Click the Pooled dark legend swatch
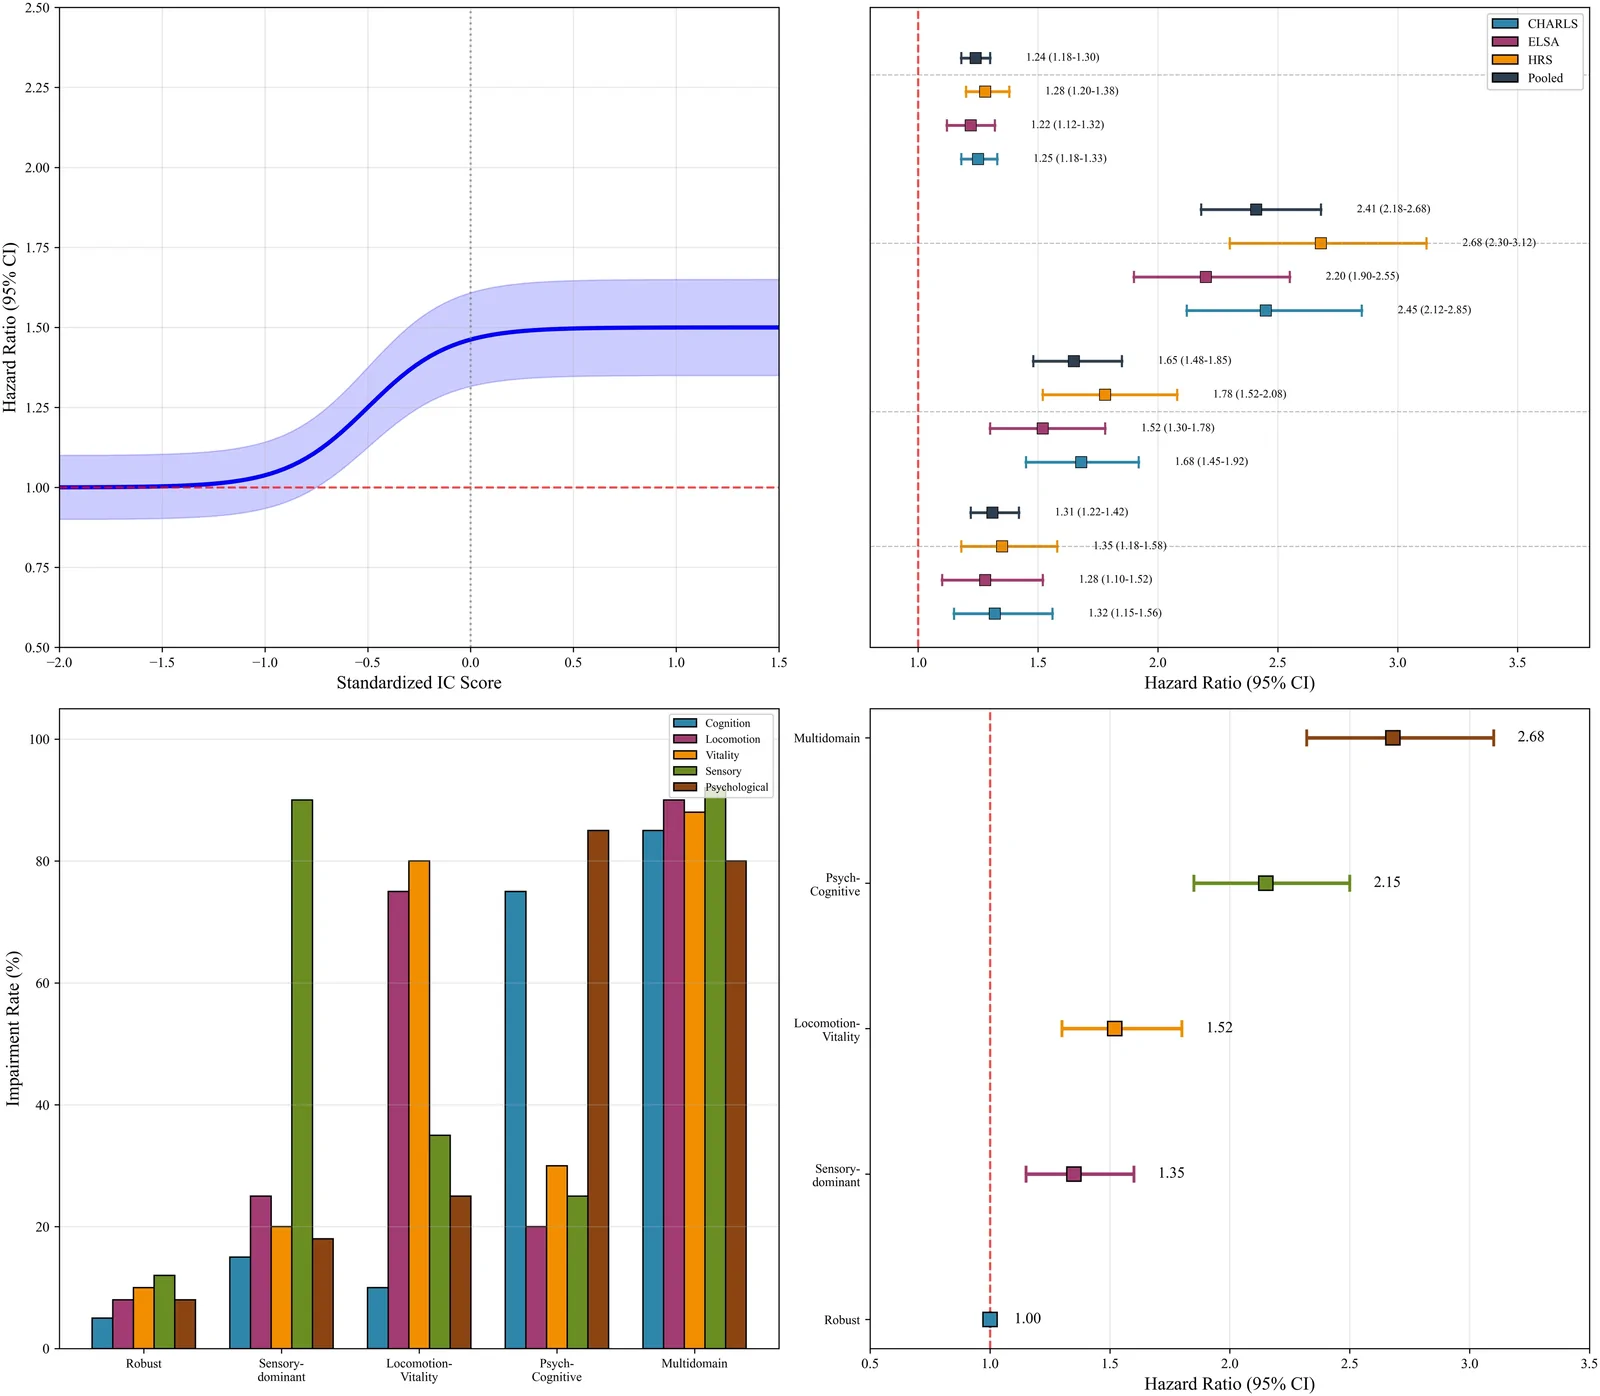 click(1505, 78)
